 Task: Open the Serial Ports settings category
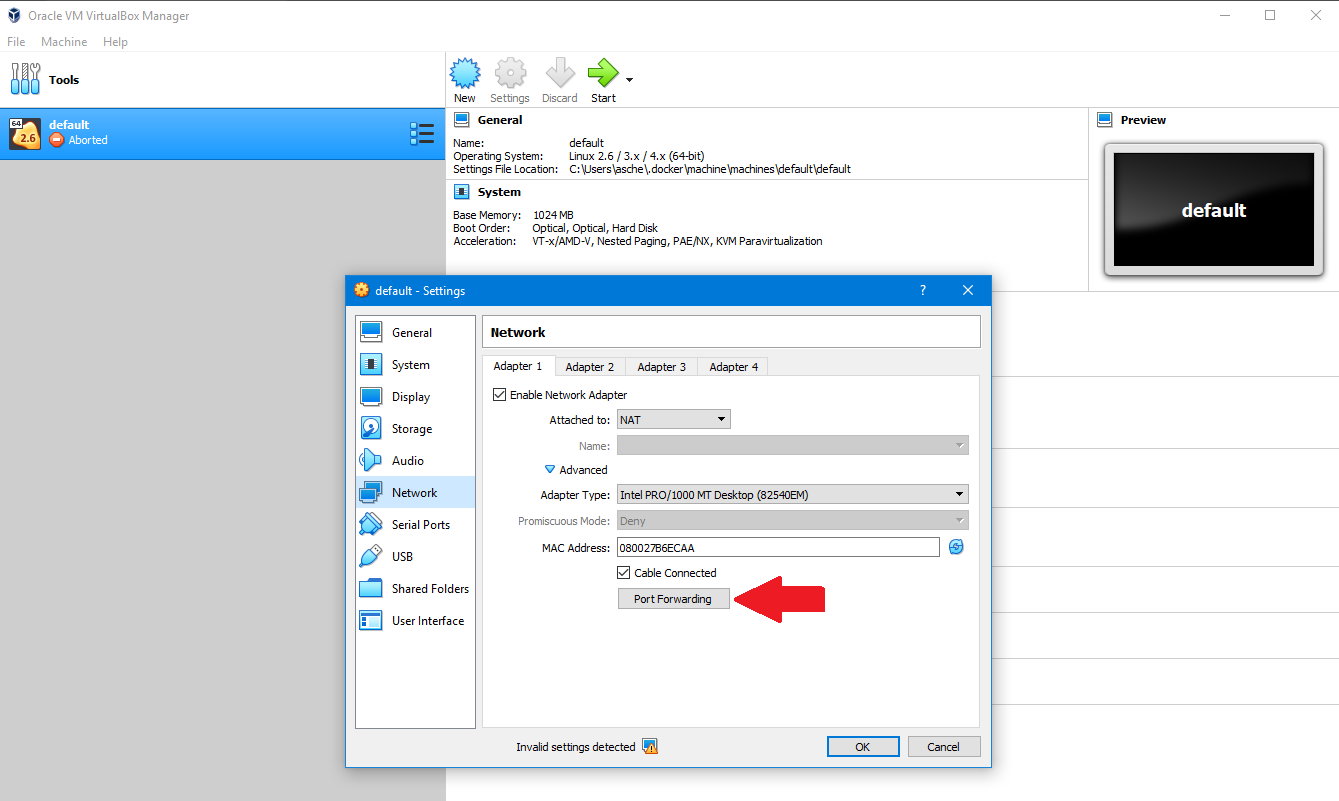(415, 525)
